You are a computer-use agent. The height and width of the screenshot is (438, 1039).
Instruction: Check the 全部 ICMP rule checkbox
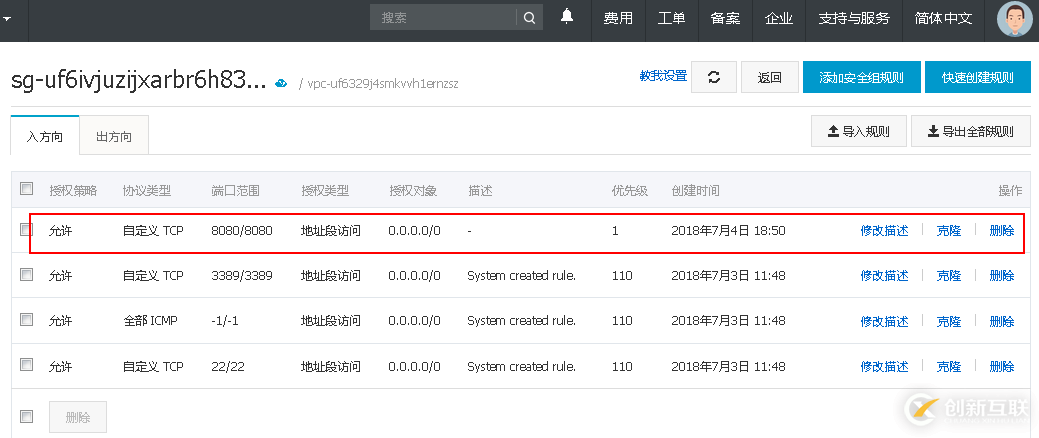pos(27,320)
